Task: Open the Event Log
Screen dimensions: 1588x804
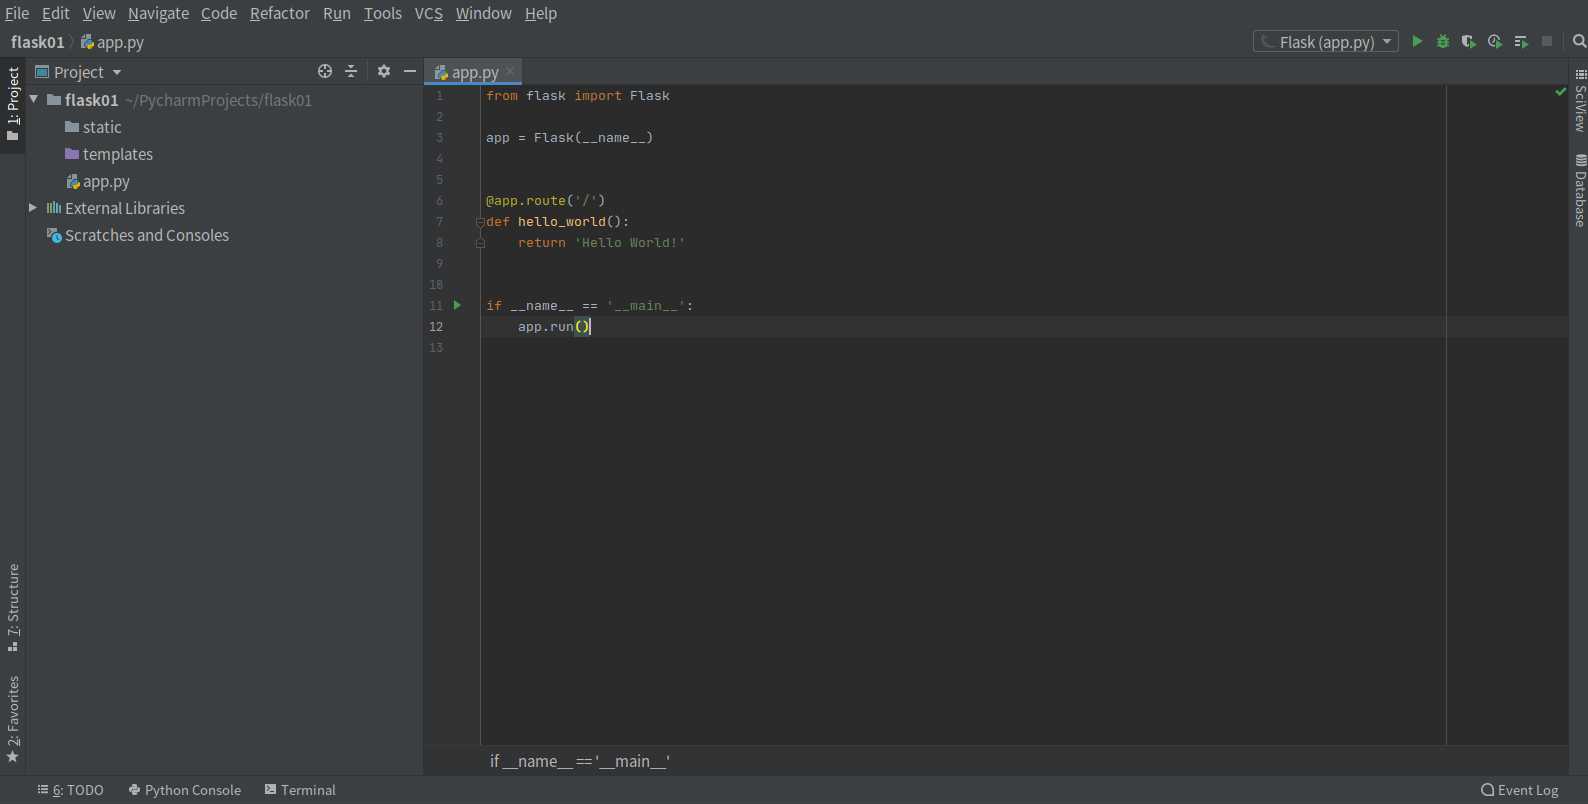Action: [1520, 790]
